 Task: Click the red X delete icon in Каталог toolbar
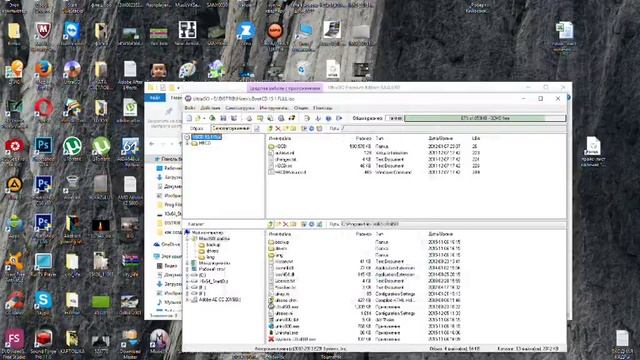tap(286, 224)
